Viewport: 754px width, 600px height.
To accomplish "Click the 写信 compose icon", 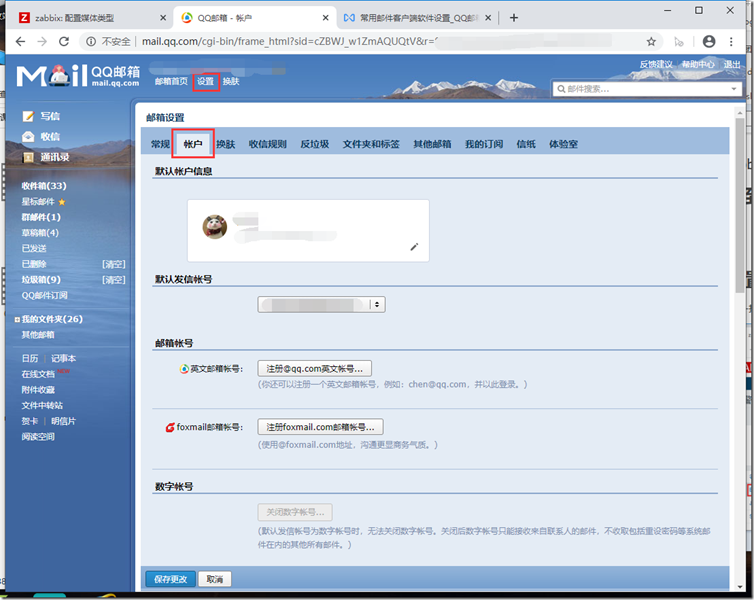I will pyautogui.click(x=28, y=116).
